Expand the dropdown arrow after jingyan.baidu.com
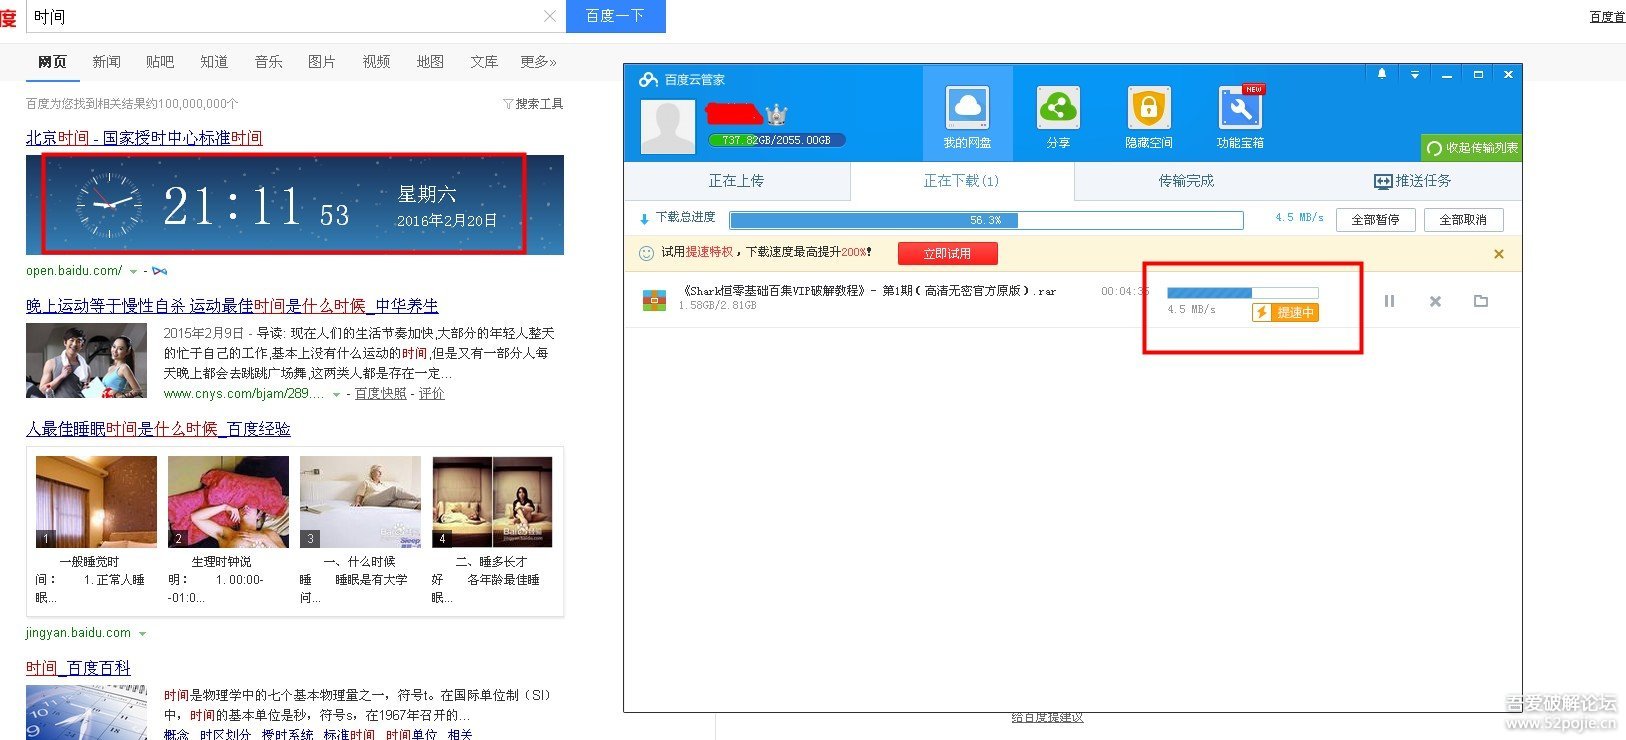Screen dimensions: 1626x740 click(142, 634)
